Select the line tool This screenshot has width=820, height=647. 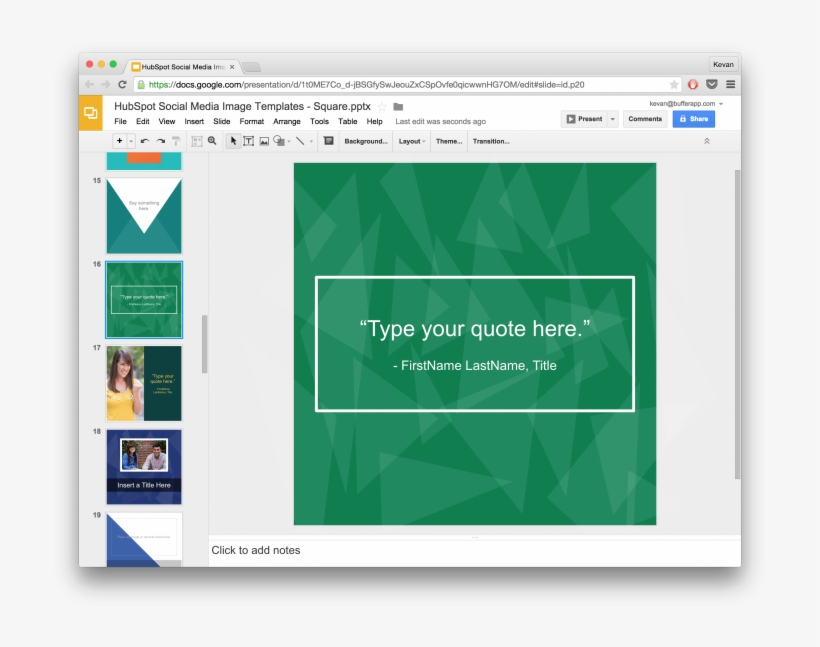[300, 141]
